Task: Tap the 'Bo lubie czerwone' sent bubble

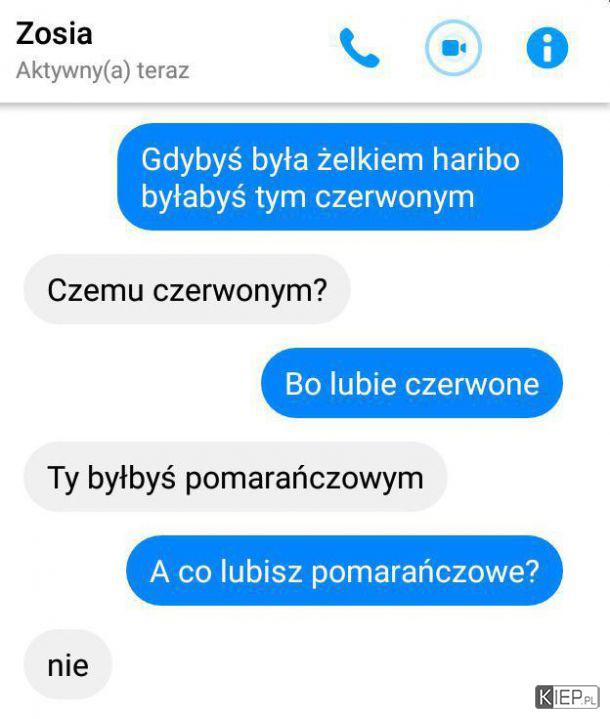Action: pyautogui.click(x=412, y=383)
